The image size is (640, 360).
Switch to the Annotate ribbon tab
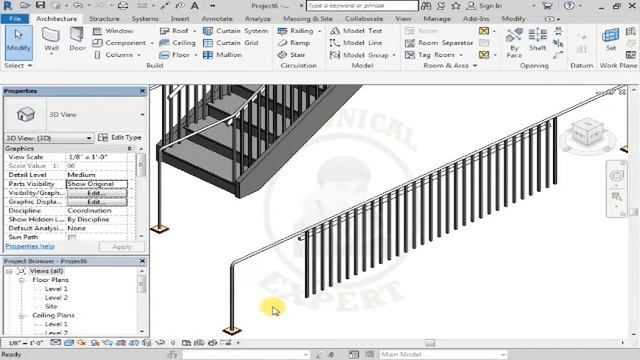pyautogui.click(x=217, y=19)
